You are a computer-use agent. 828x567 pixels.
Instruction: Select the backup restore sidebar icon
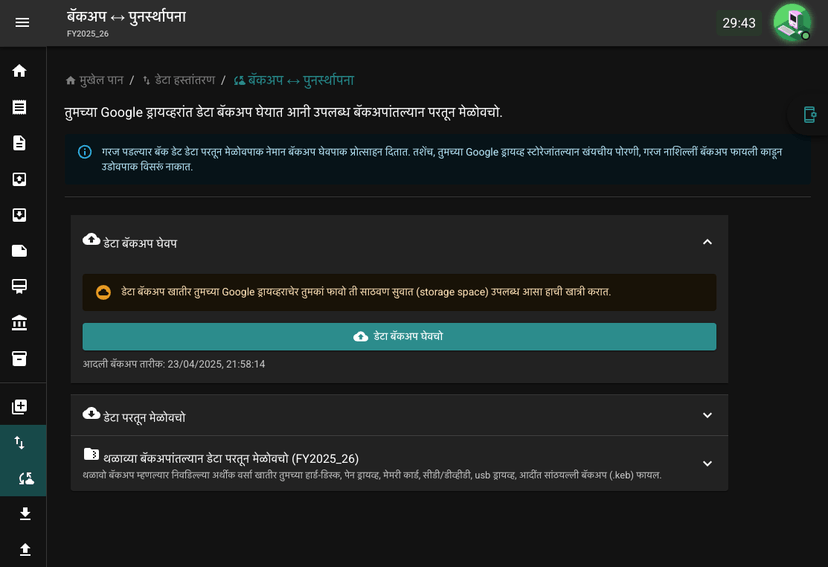pos(26,478)
